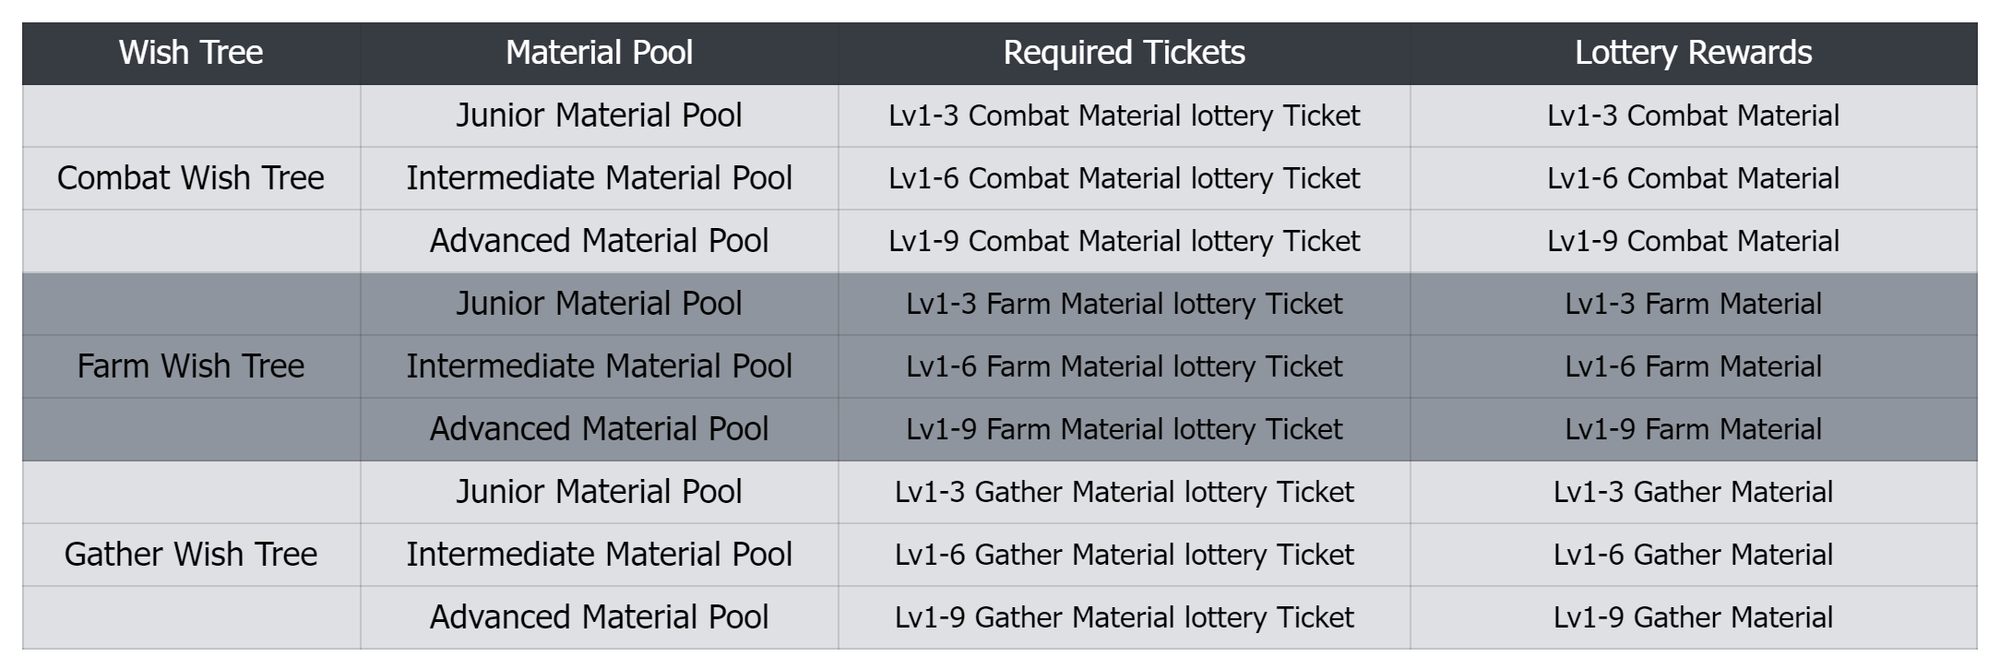The height and width of the screenshot is (672, 2000).
Task: Select Lv1-9 Gather Material lottery Ticket
Action: point(1124,617)
